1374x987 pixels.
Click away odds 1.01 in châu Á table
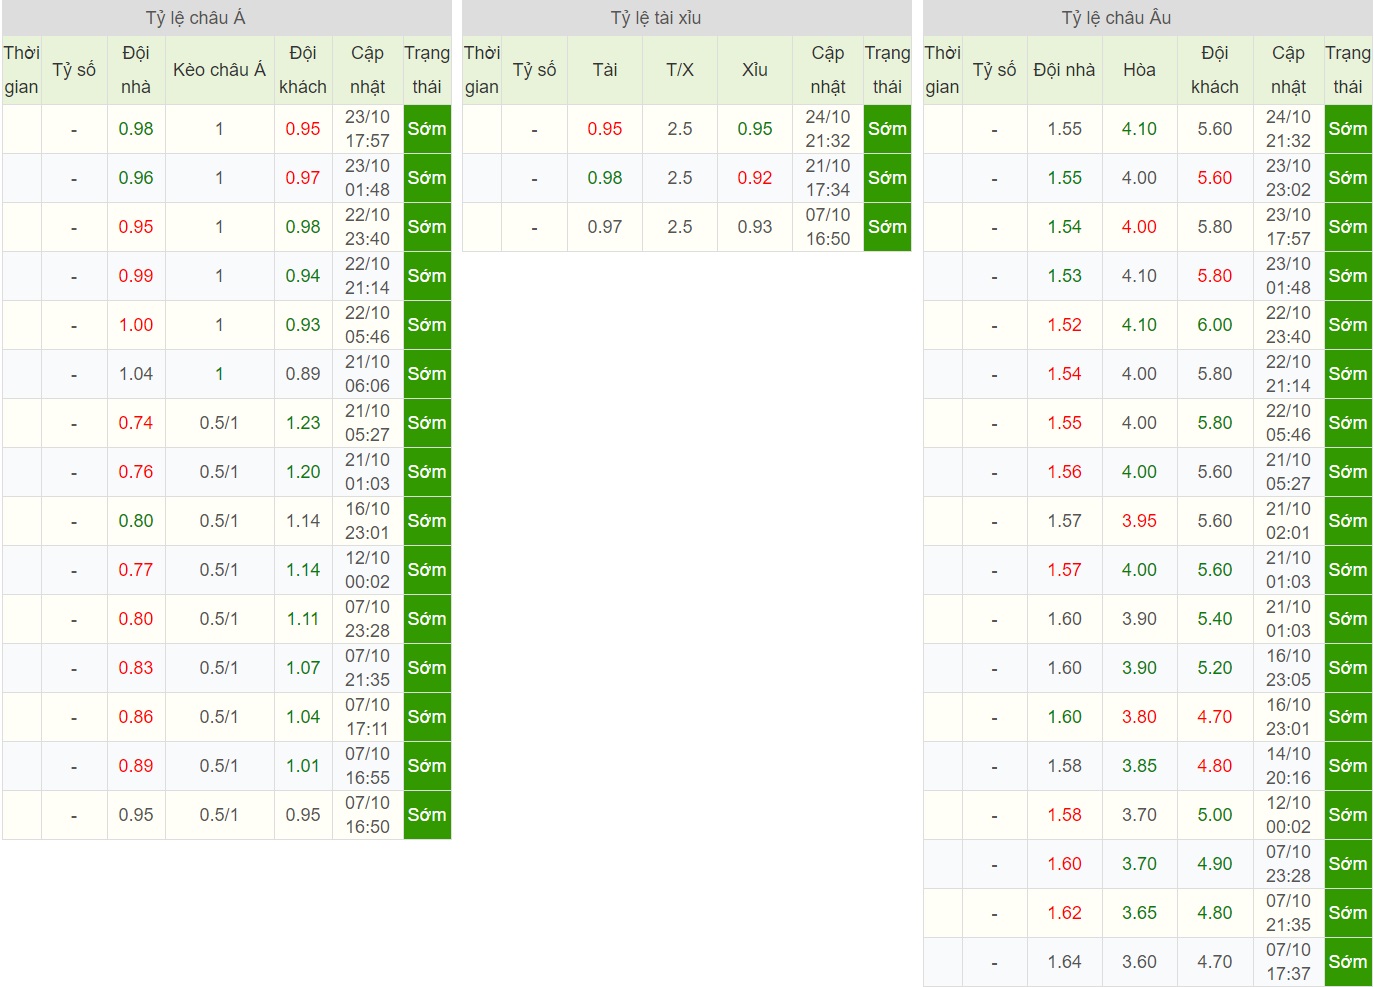[x=303, y=766]
